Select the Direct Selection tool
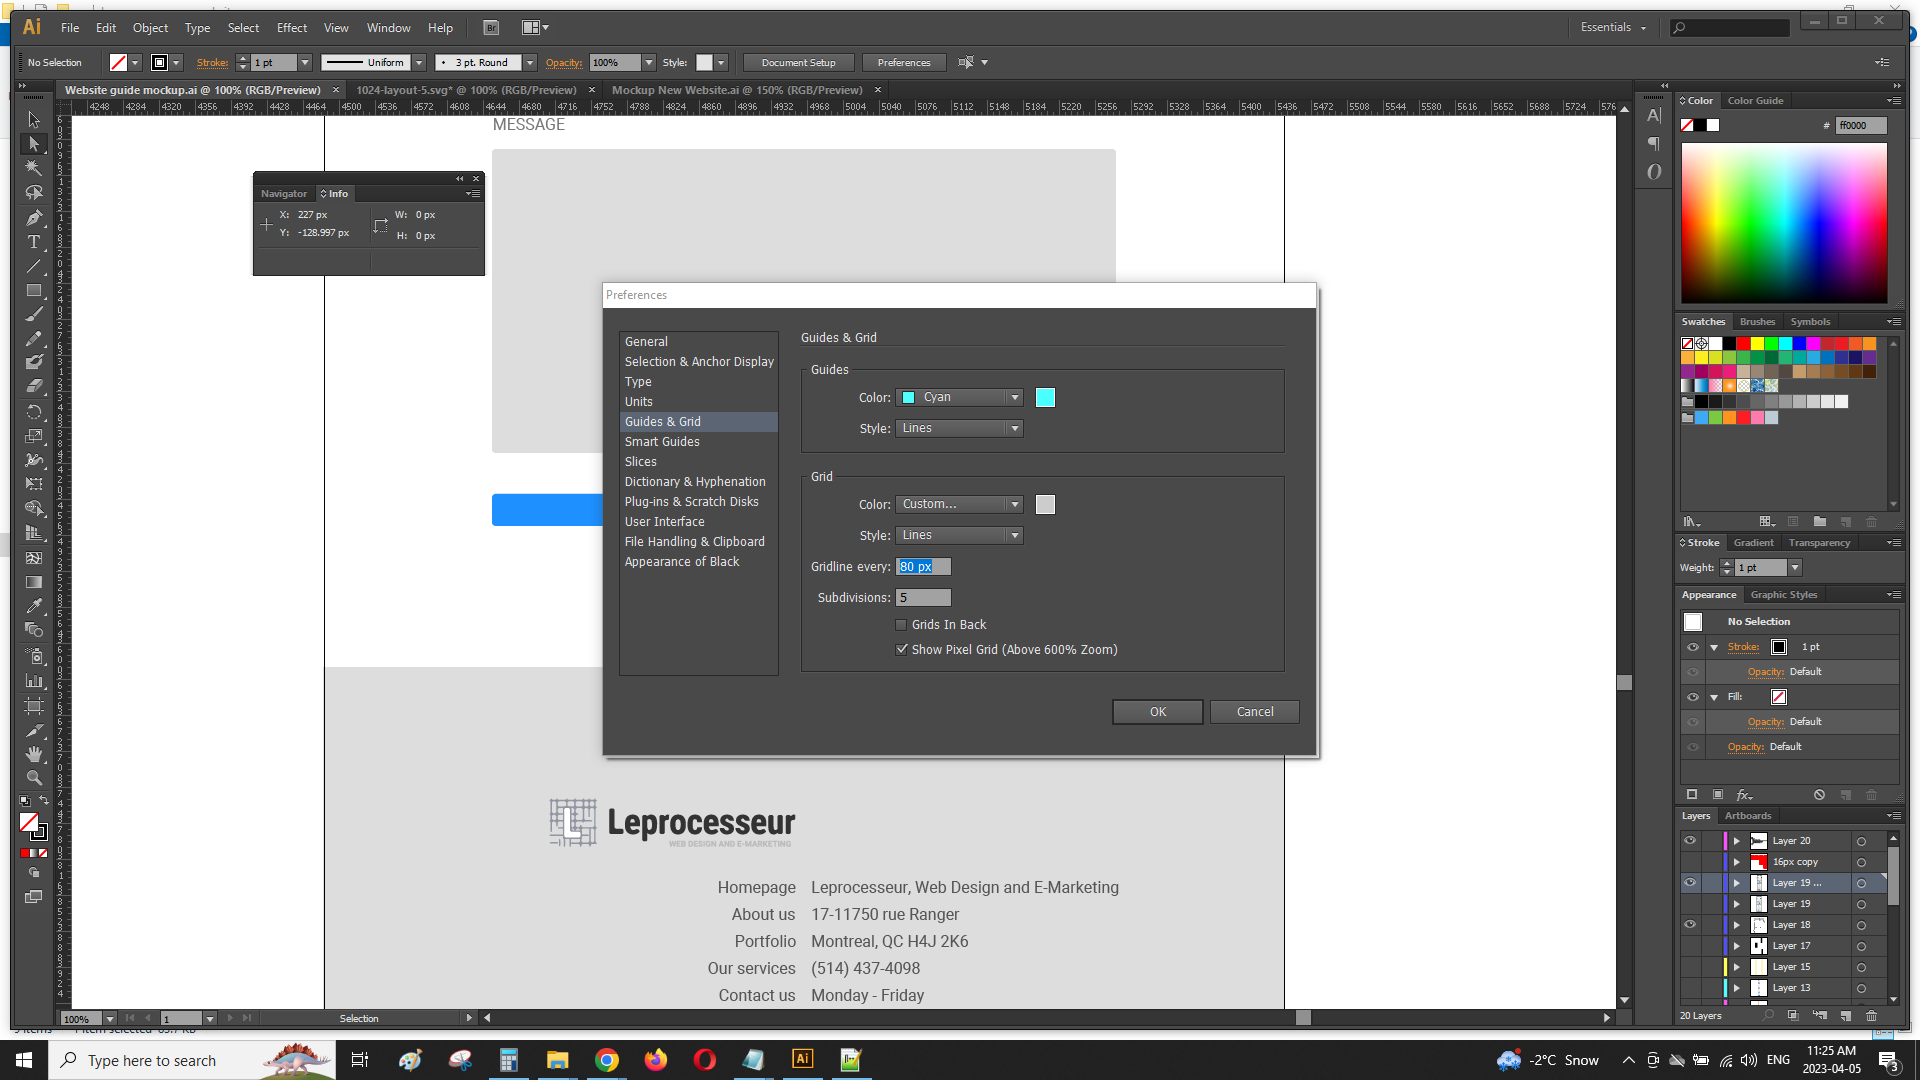Viewport: 1920px width, 1080px height. [x=33, y=144]
